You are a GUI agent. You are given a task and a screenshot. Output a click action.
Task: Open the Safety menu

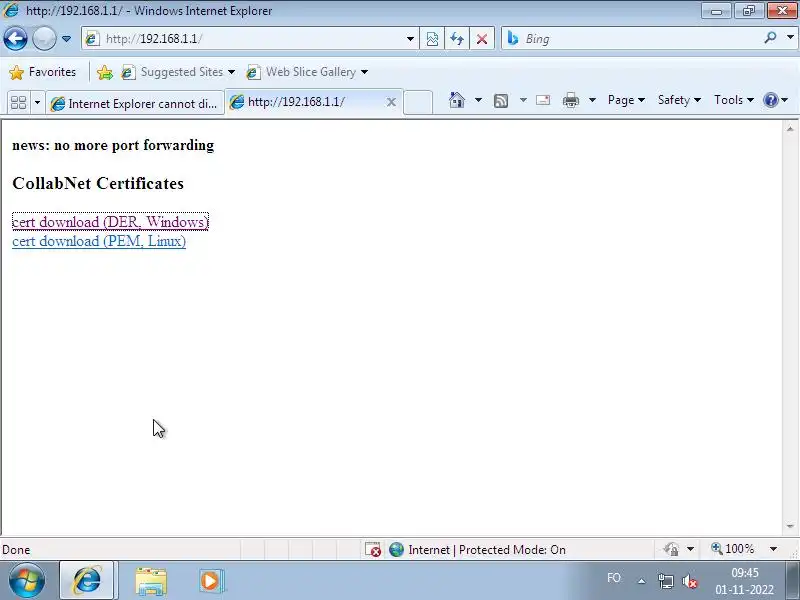click(679, 100)
